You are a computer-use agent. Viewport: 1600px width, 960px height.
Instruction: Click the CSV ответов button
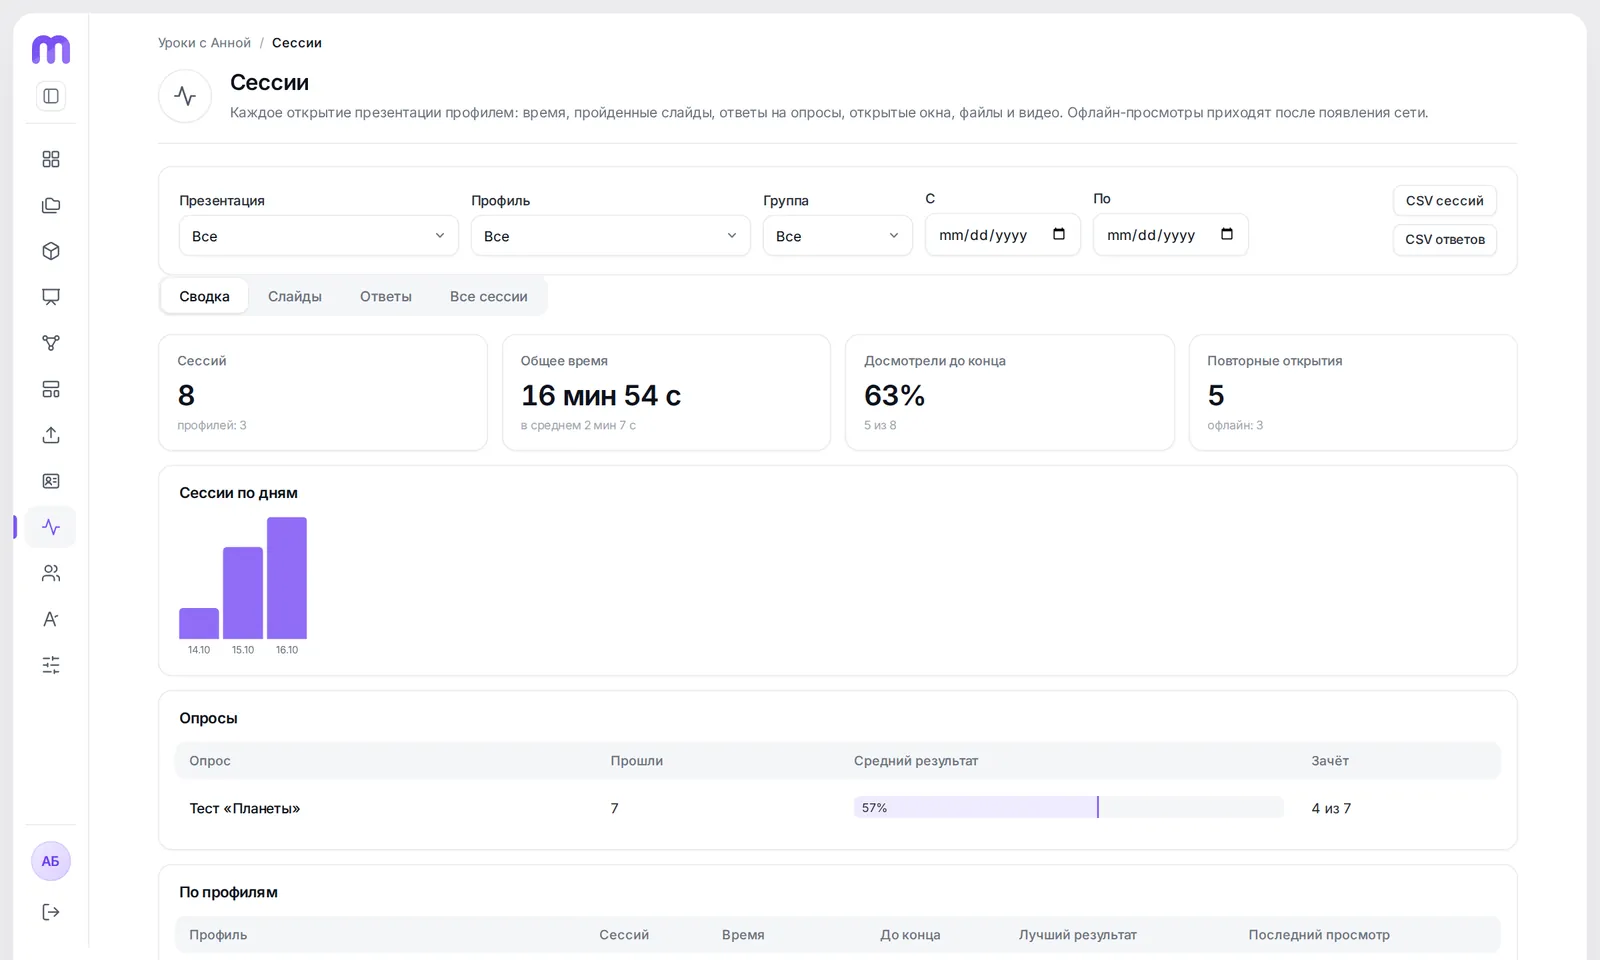(1445, 239)
